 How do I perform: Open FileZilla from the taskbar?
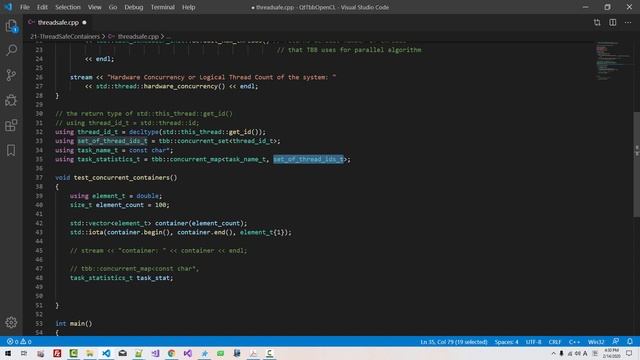point(57,353)
